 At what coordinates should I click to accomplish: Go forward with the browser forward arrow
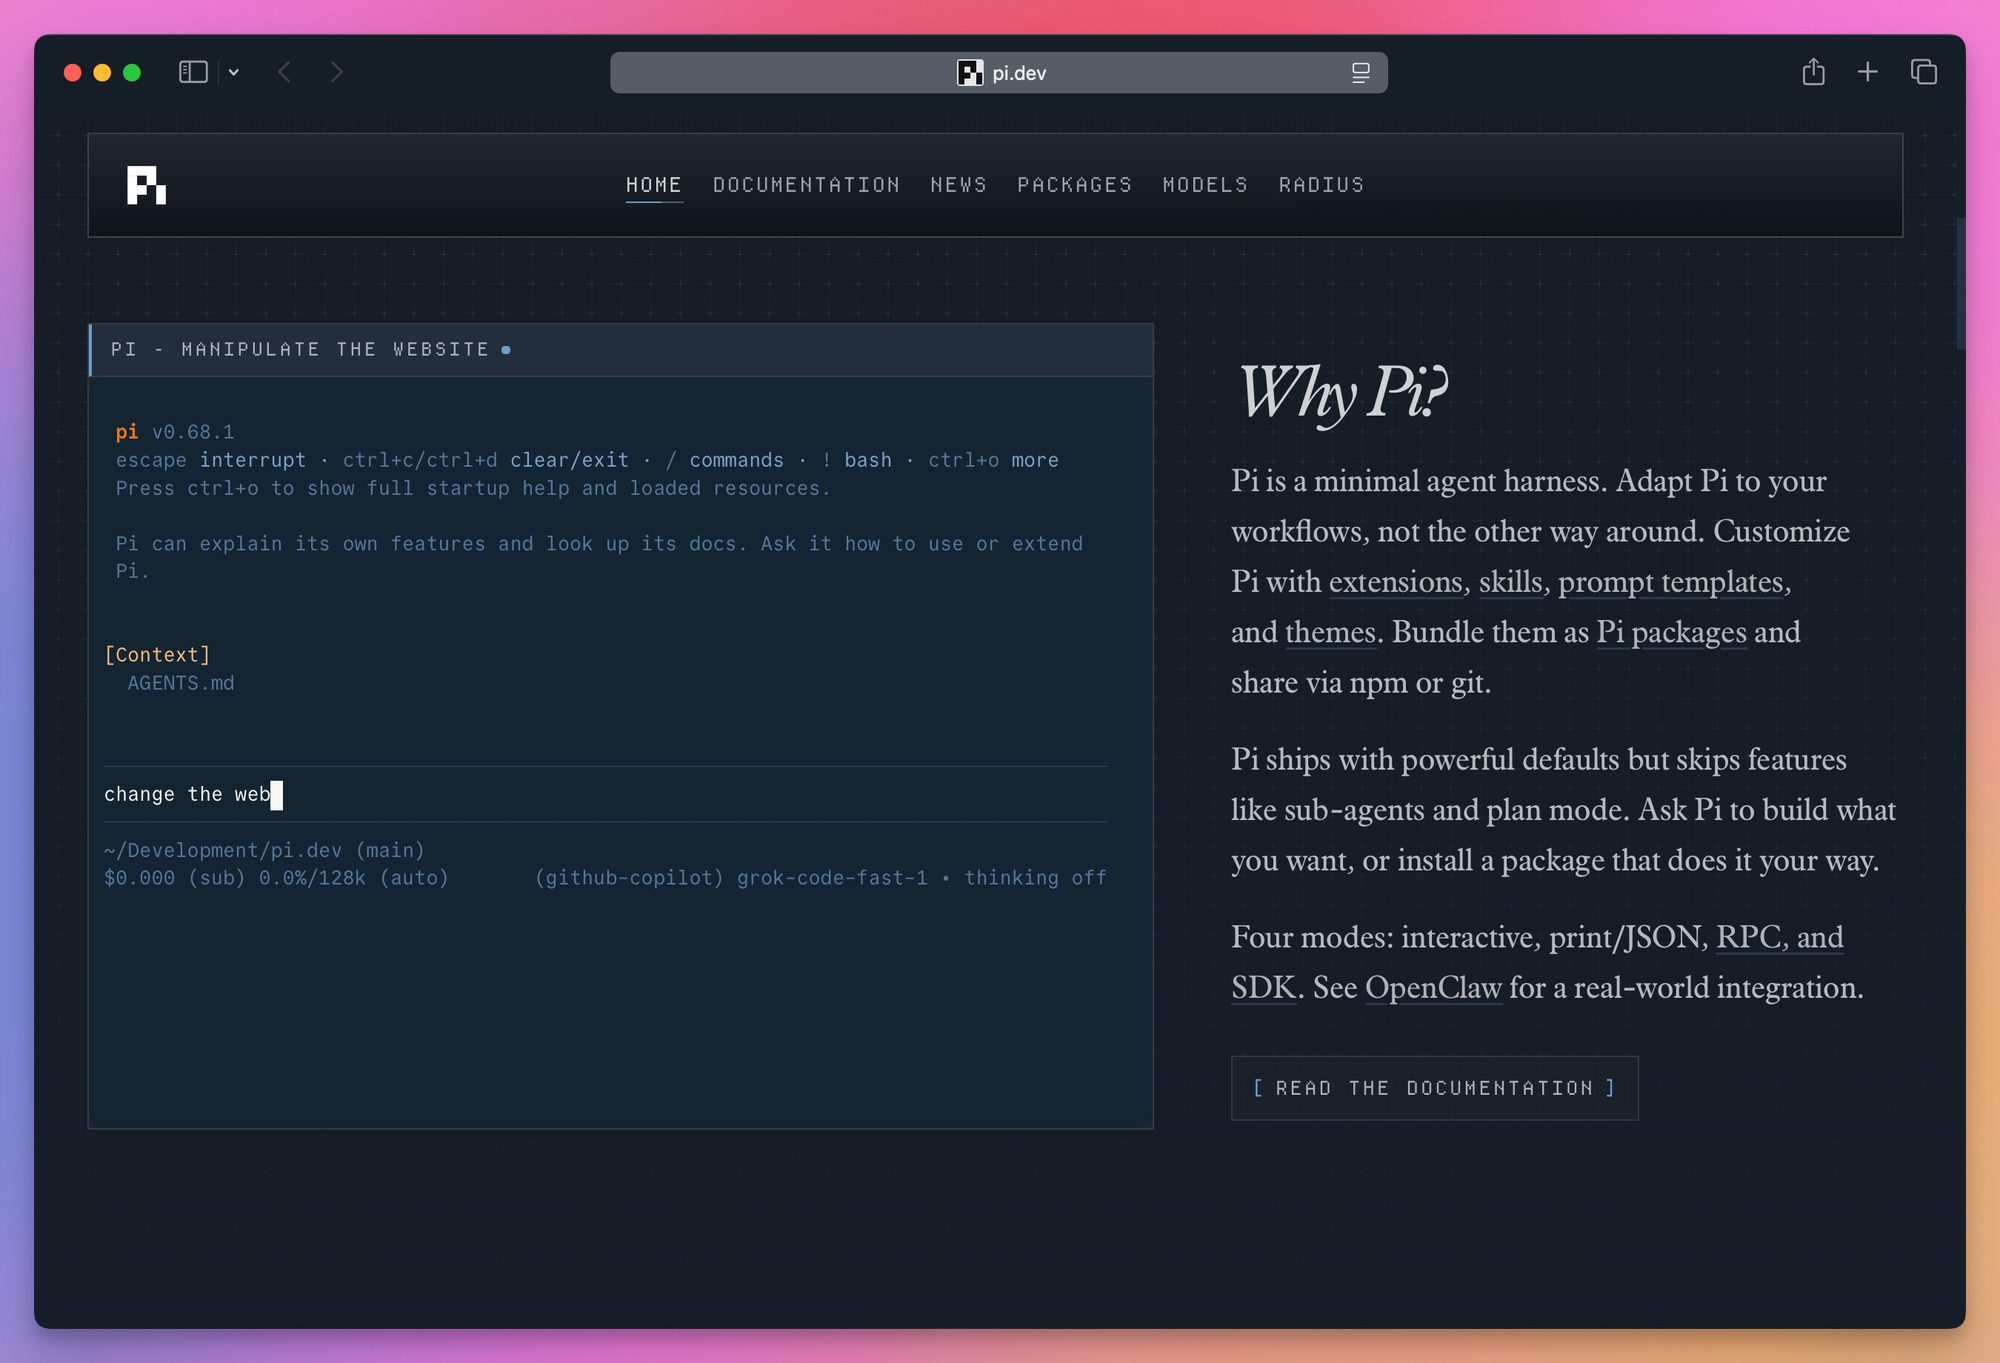click(x=336, y=72)
